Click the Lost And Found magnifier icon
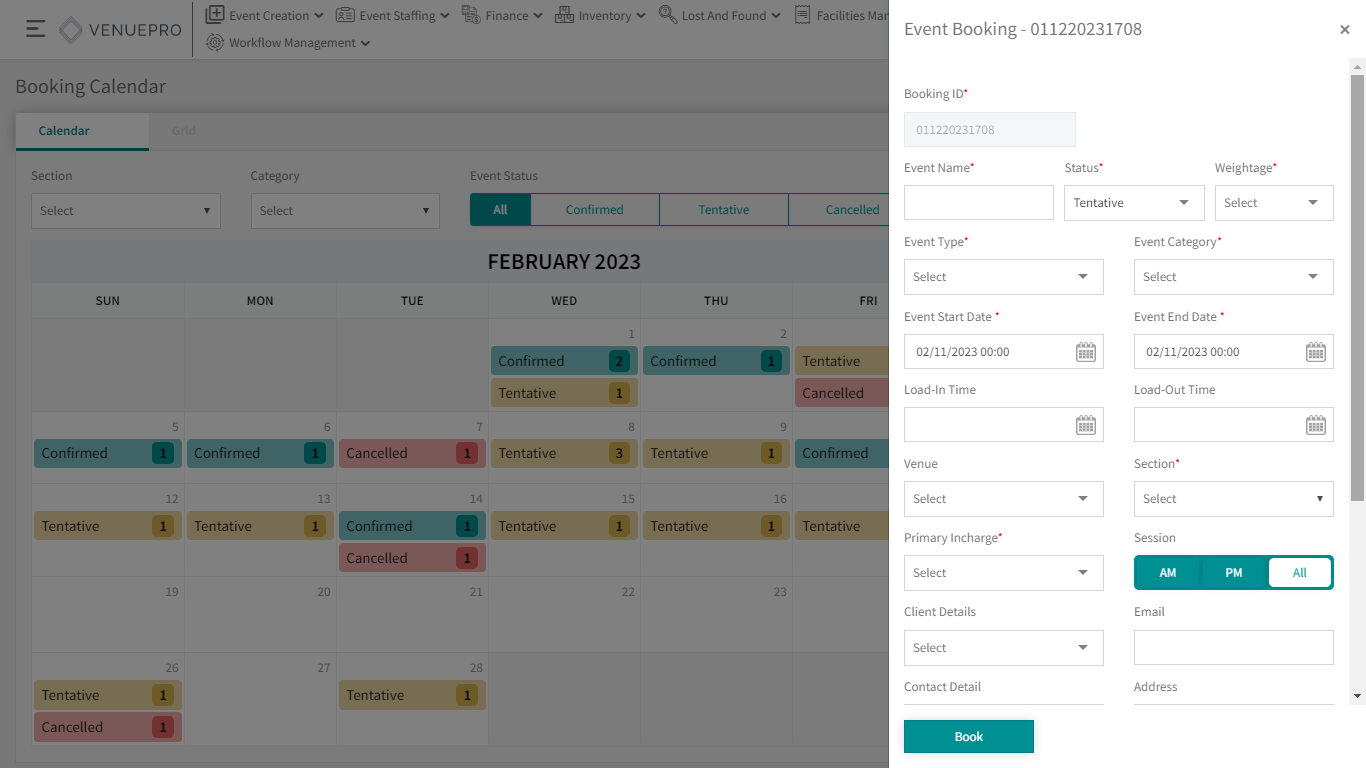This screenshot has width=1366, height=768. pyautogui.click(x=667, y=15)
